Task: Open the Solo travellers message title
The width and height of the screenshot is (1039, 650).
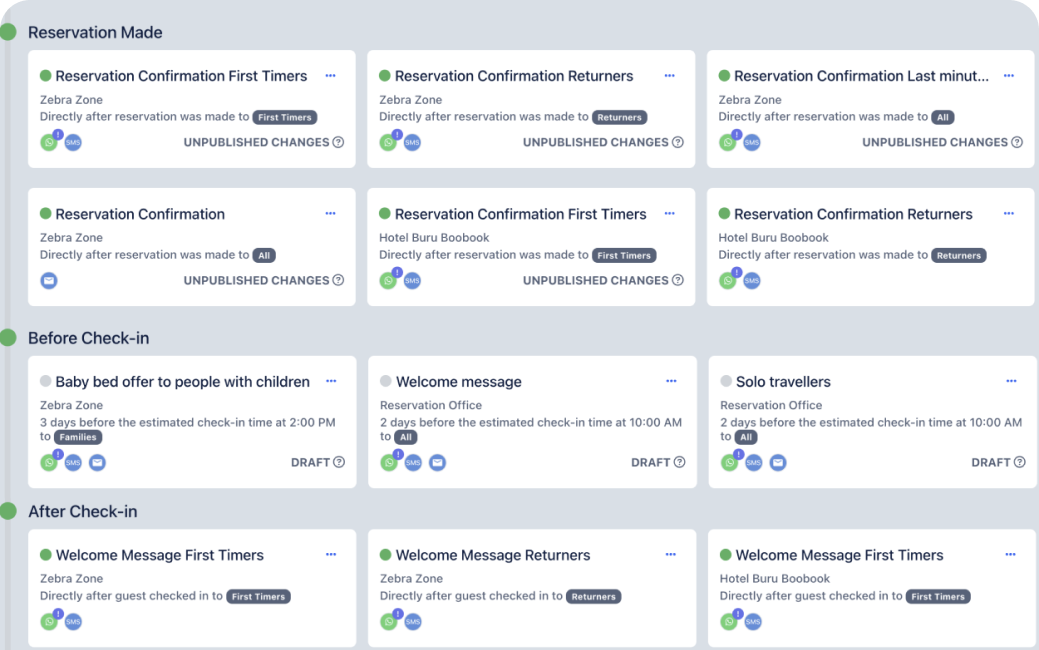Action: coord(783,382)
